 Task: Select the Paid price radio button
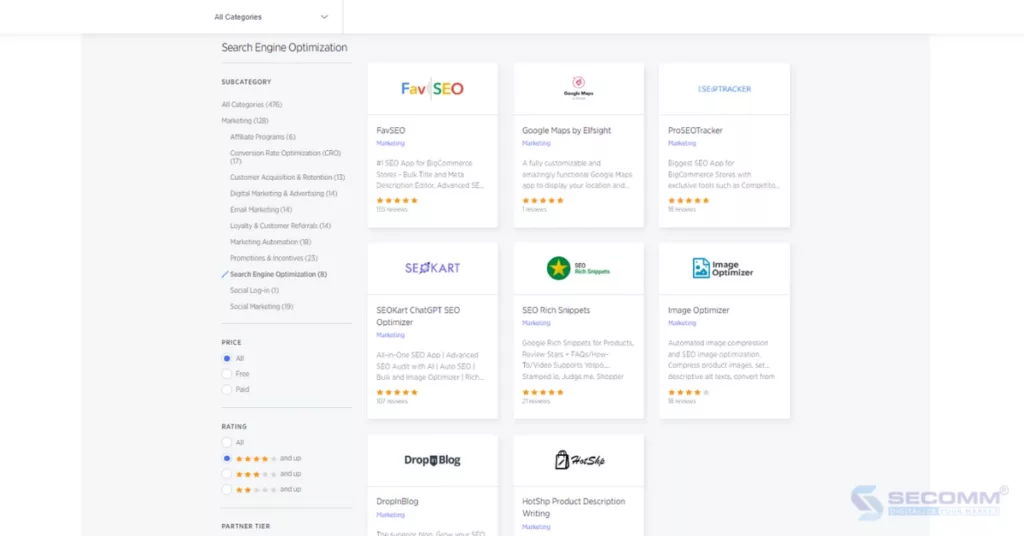pos(227,390)
